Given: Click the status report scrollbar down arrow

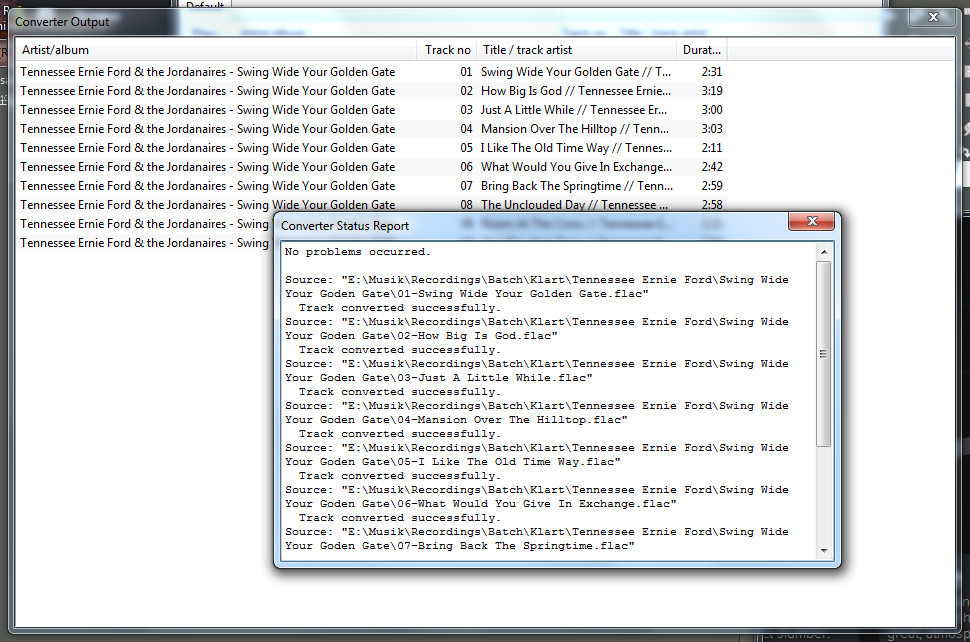Looking at the screenshot, I should (823, 550).
